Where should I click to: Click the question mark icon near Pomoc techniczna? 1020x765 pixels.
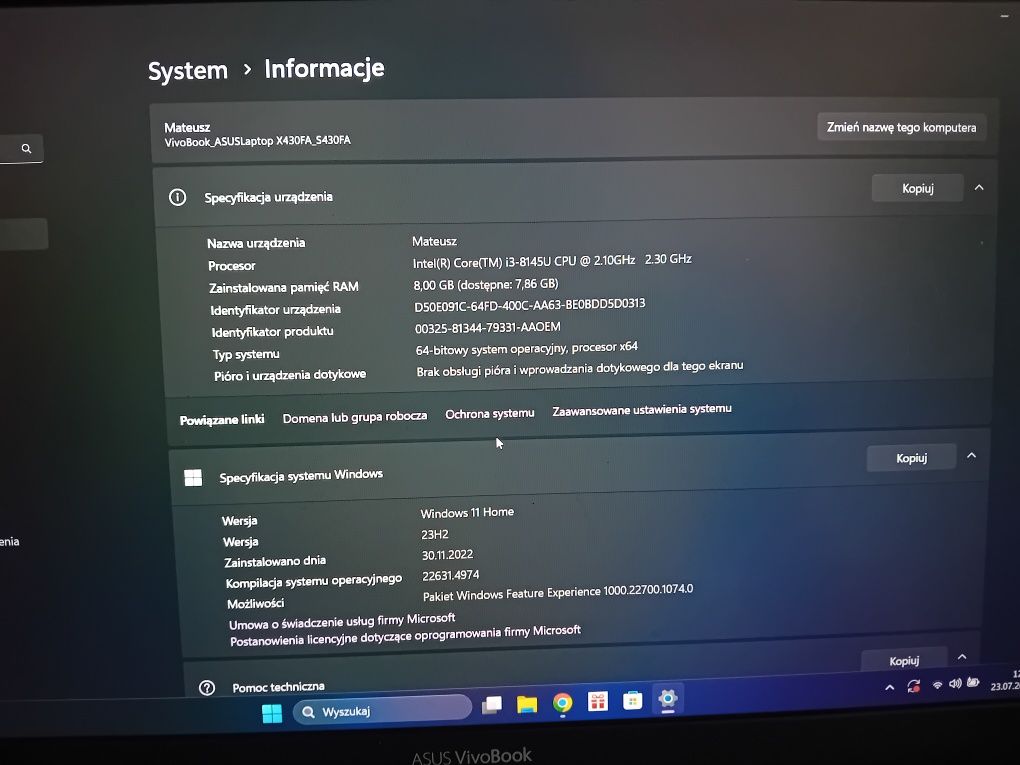click(207, 688)
